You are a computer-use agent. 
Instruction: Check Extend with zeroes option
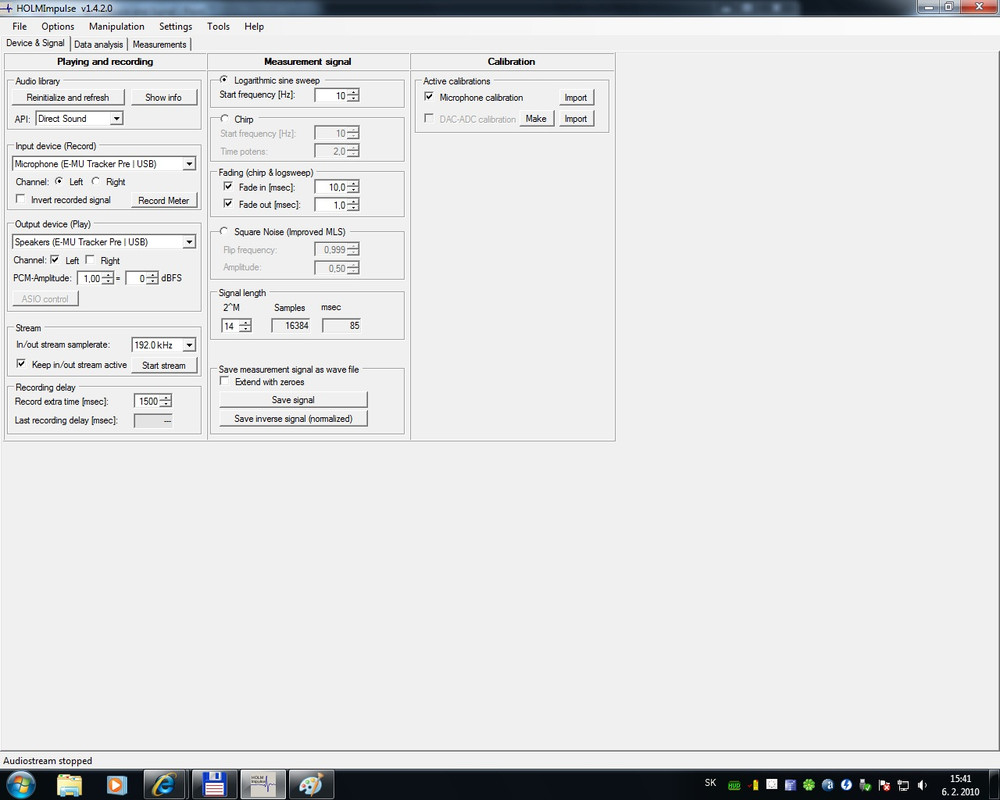[x=224, y=381]
